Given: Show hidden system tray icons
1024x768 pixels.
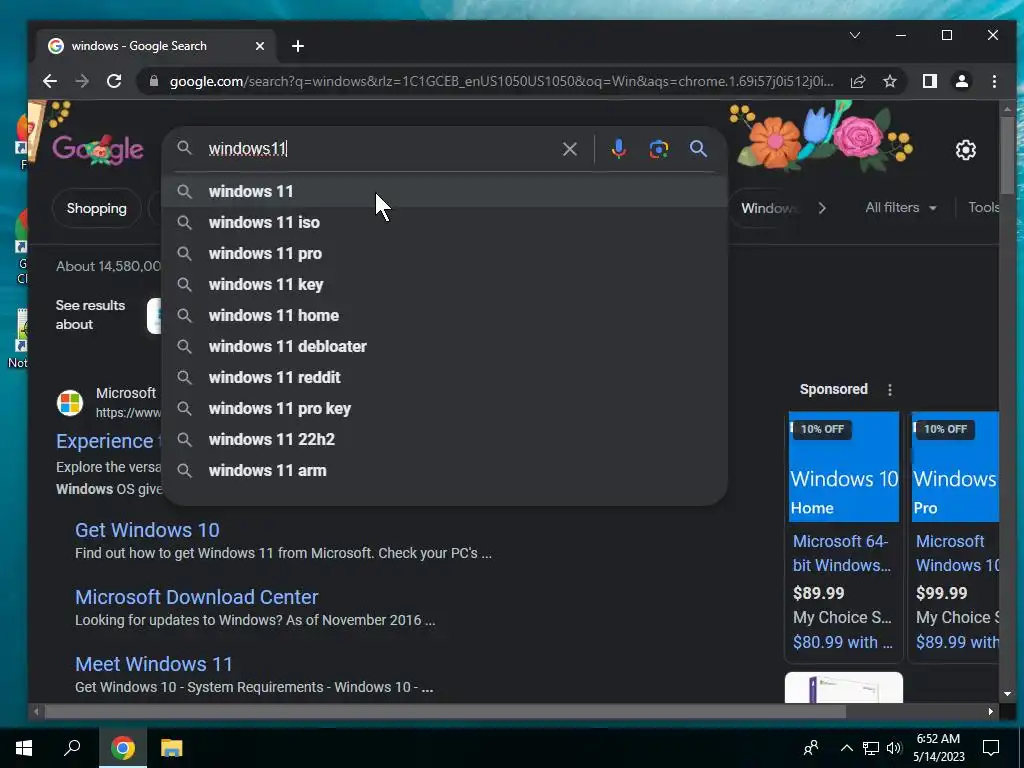Looking at the screenshot, I should click(846, 748).
